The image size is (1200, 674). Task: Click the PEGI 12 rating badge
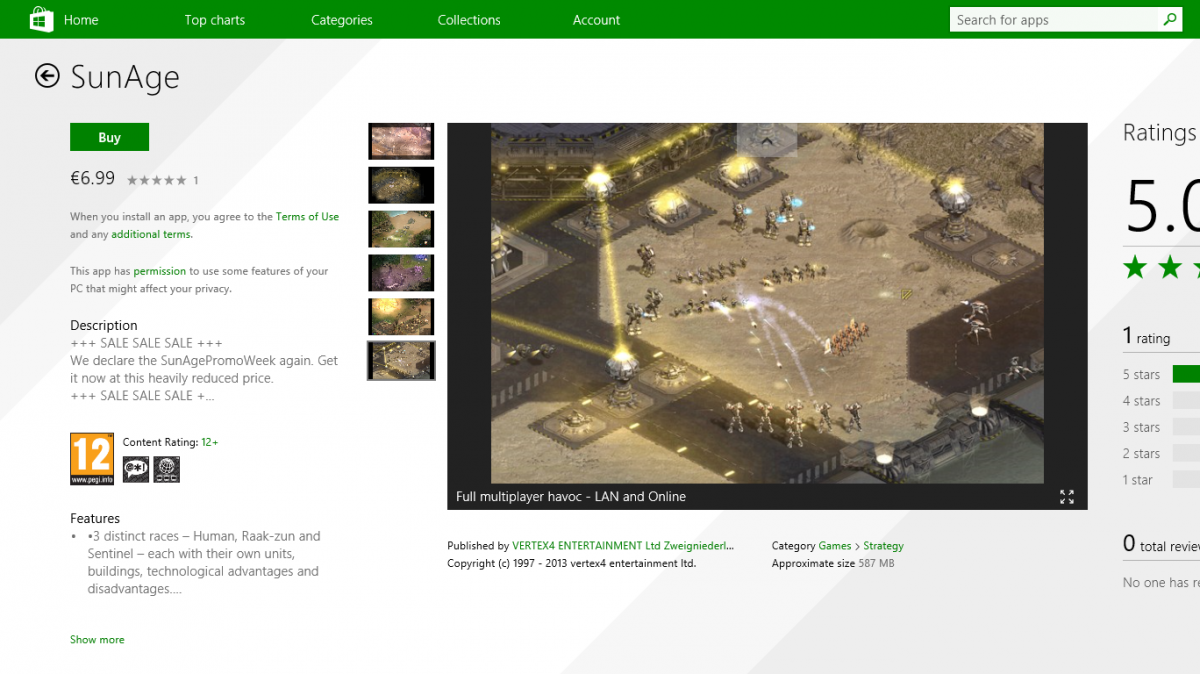pos(92,459)
